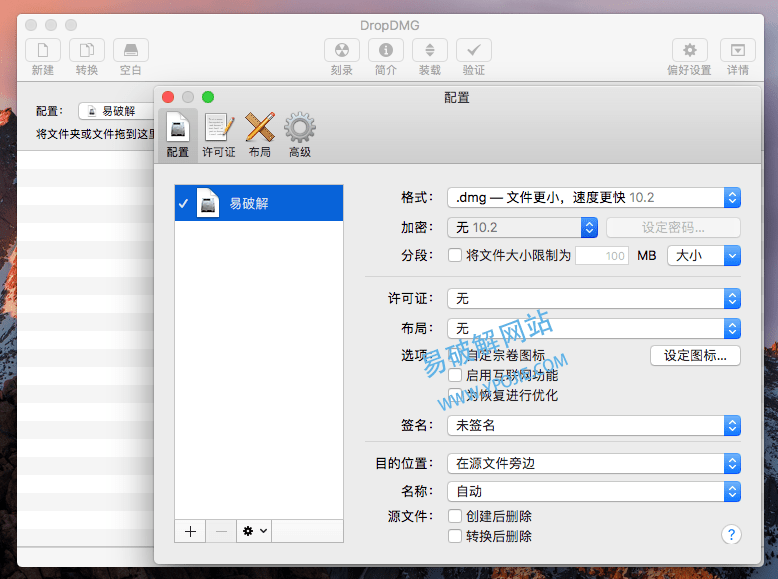Select the 易破解 configuration in the list
This screenshot has width=778, height=579.
(x=259, y=203)
